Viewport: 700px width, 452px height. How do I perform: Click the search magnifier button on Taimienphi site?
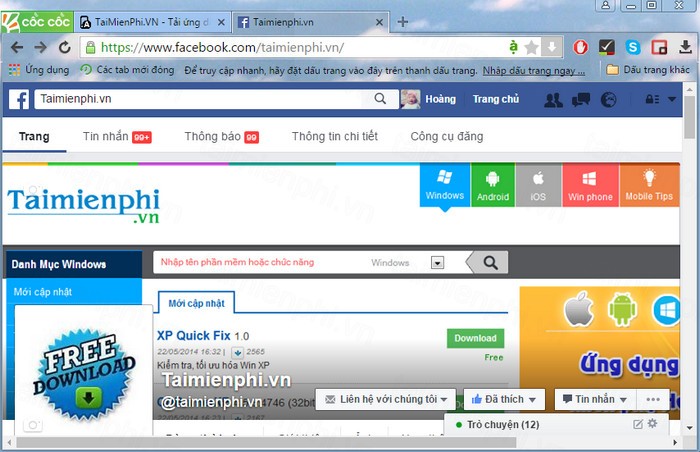pos(490,263)
